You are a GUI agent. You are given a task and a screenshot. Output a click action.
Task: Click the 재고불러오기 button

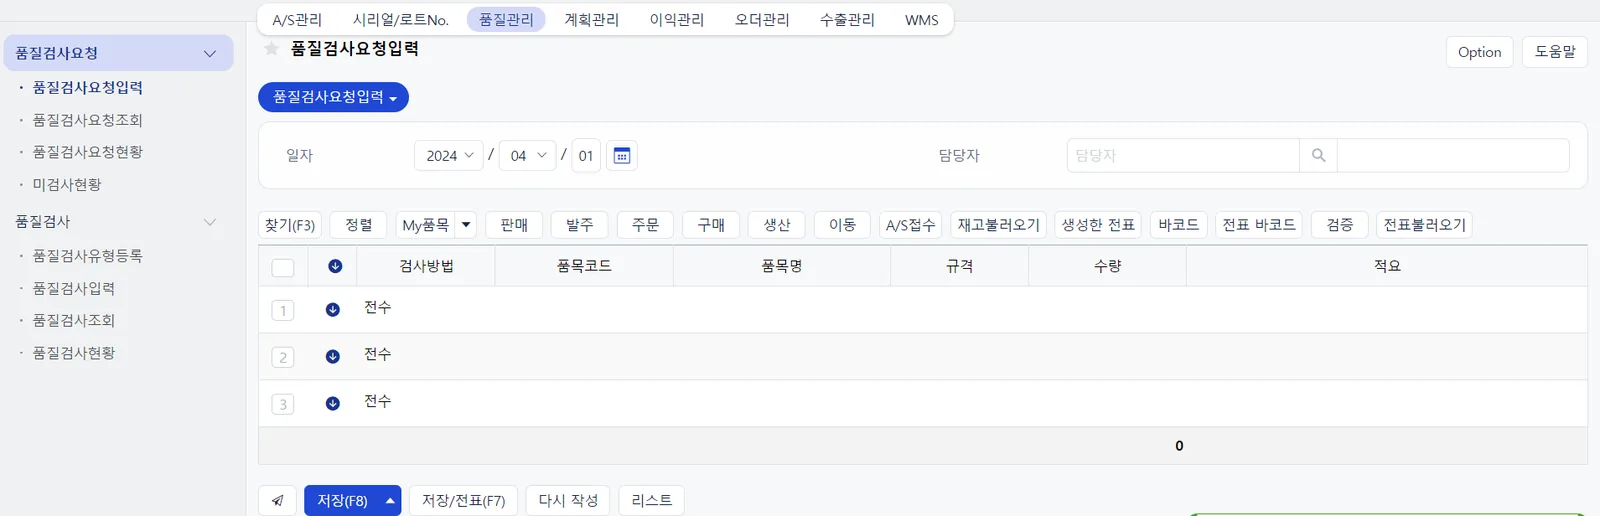click(999, 225)
